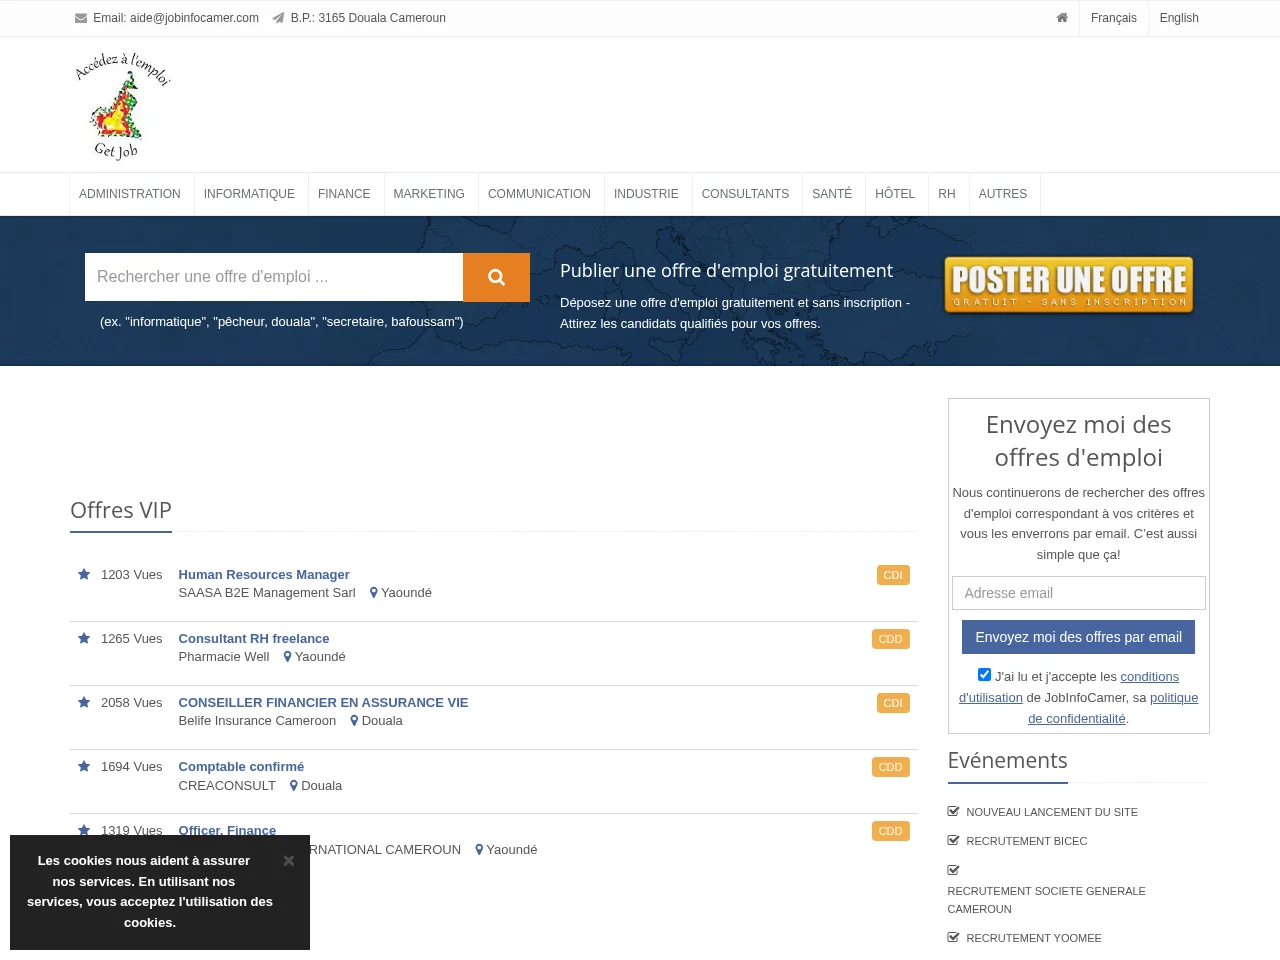The width and height of the screenshot is (1280, 960).
Task: Click the Poster une offre banner button
Action: click(x=1069, y=285)
